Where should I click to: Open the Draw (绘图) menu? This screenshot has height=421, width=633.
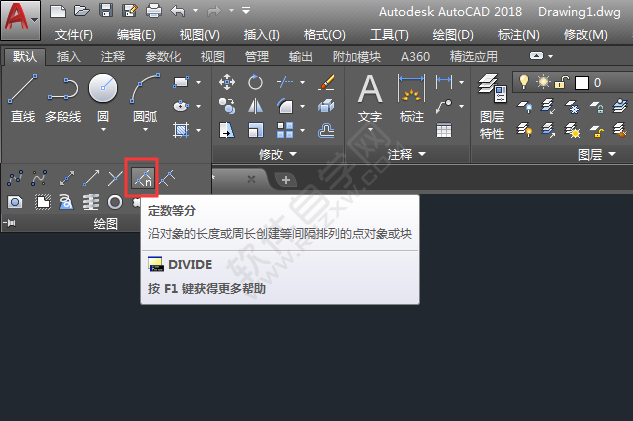[453, 35]
